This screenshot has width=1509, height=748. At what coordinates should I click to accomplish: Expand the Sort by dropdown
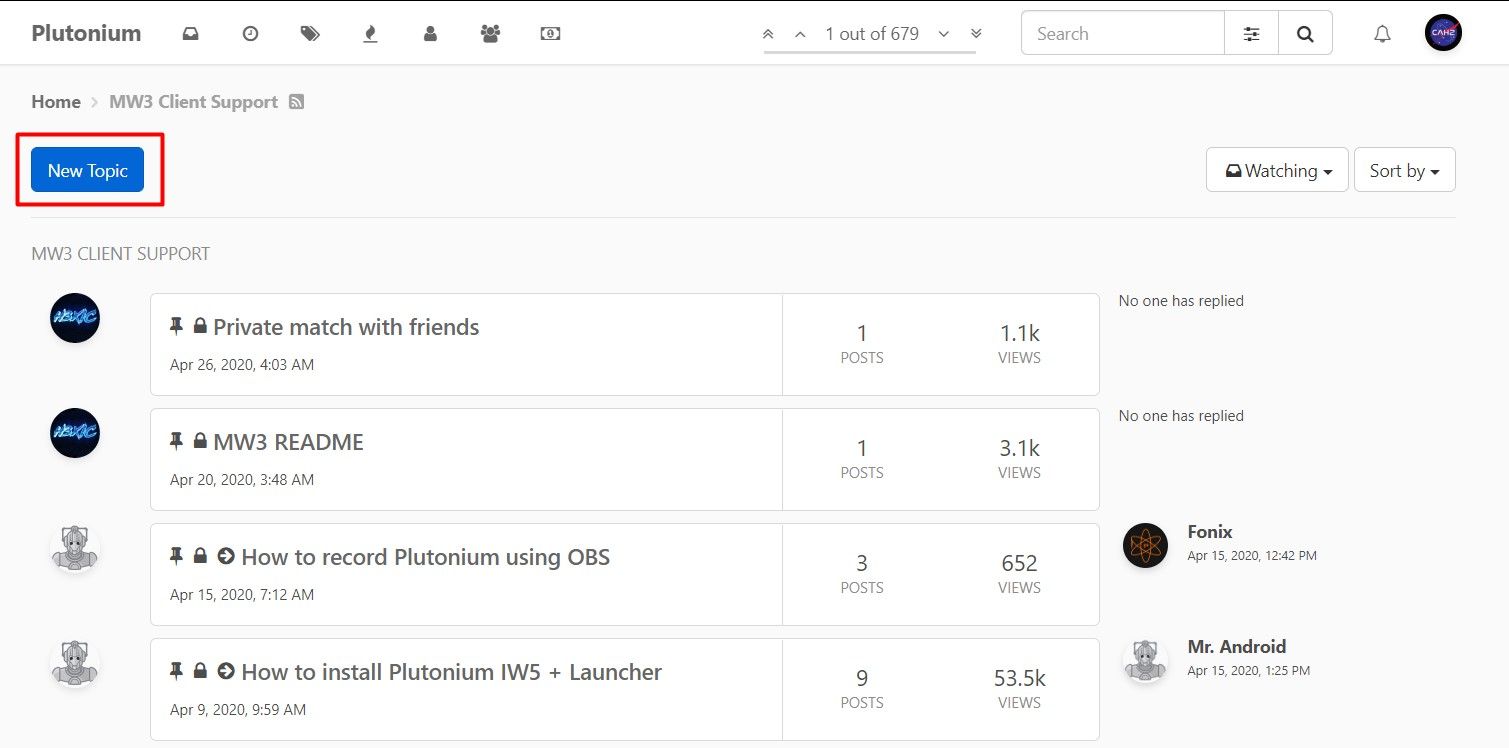click(x=1405, y=170)
